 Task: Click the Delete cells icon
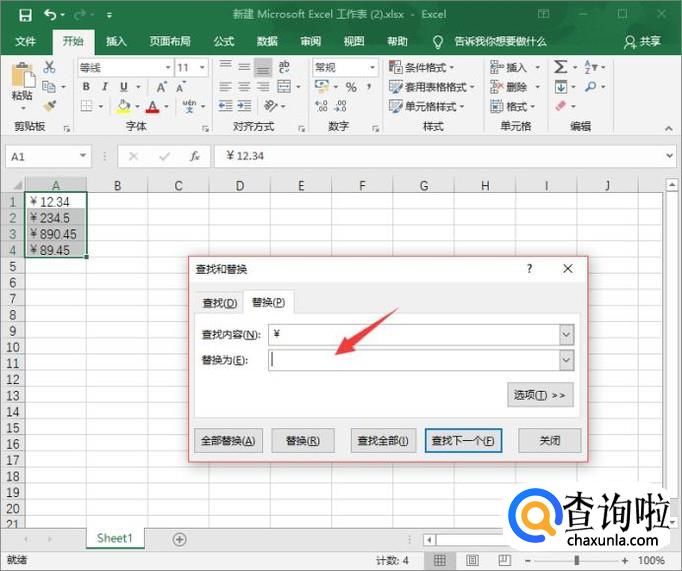496,87
